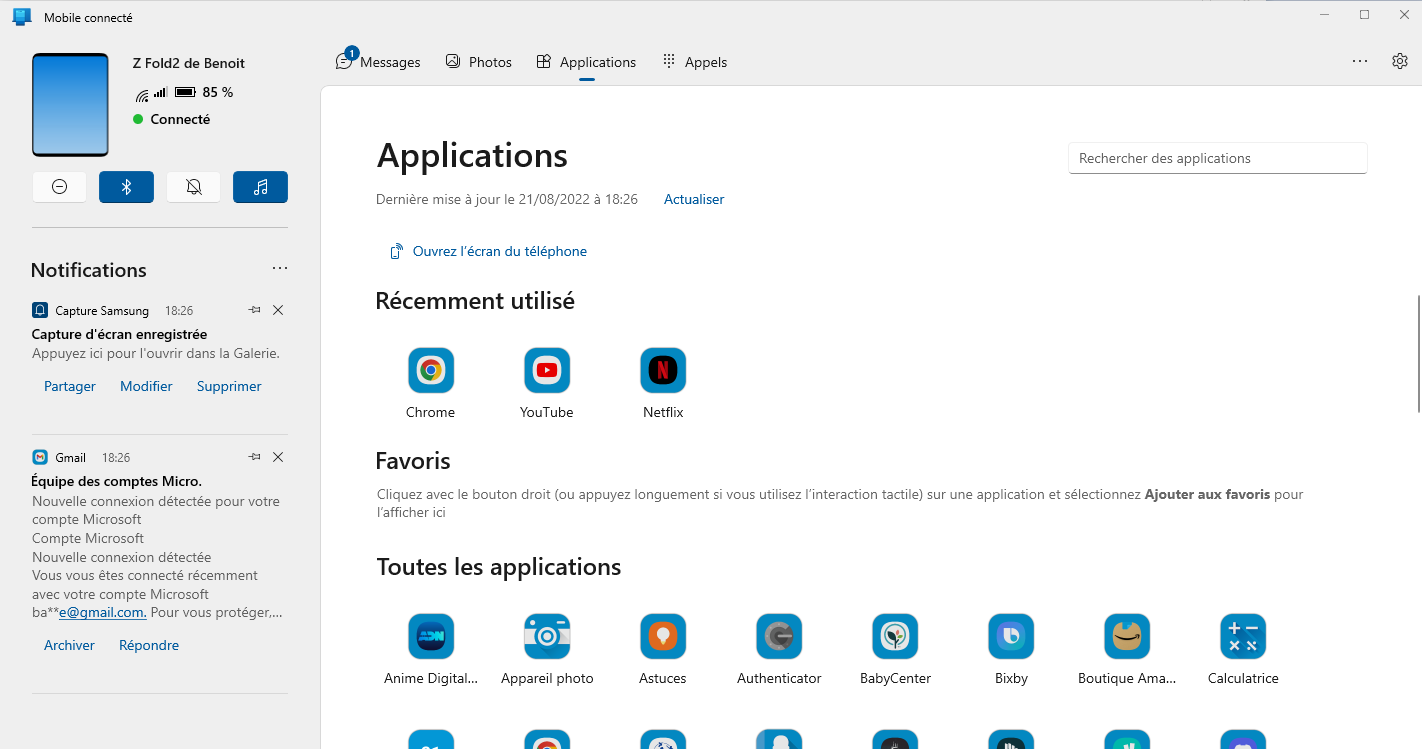
Task: Click Ouvrez l'écran du téléphone
Action: pyautogui.click(x=499, y=251)
